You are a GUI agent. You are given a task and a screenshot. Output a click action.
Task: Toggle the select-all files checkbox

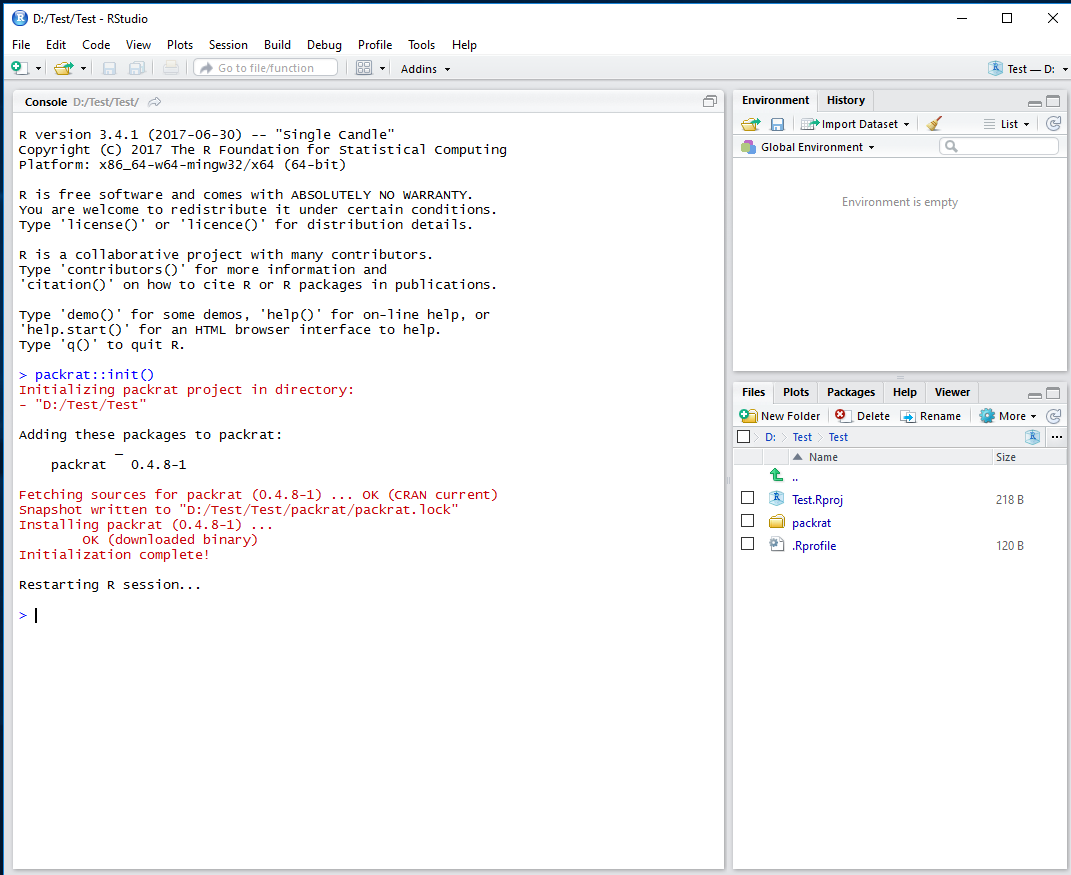(744, 436)
